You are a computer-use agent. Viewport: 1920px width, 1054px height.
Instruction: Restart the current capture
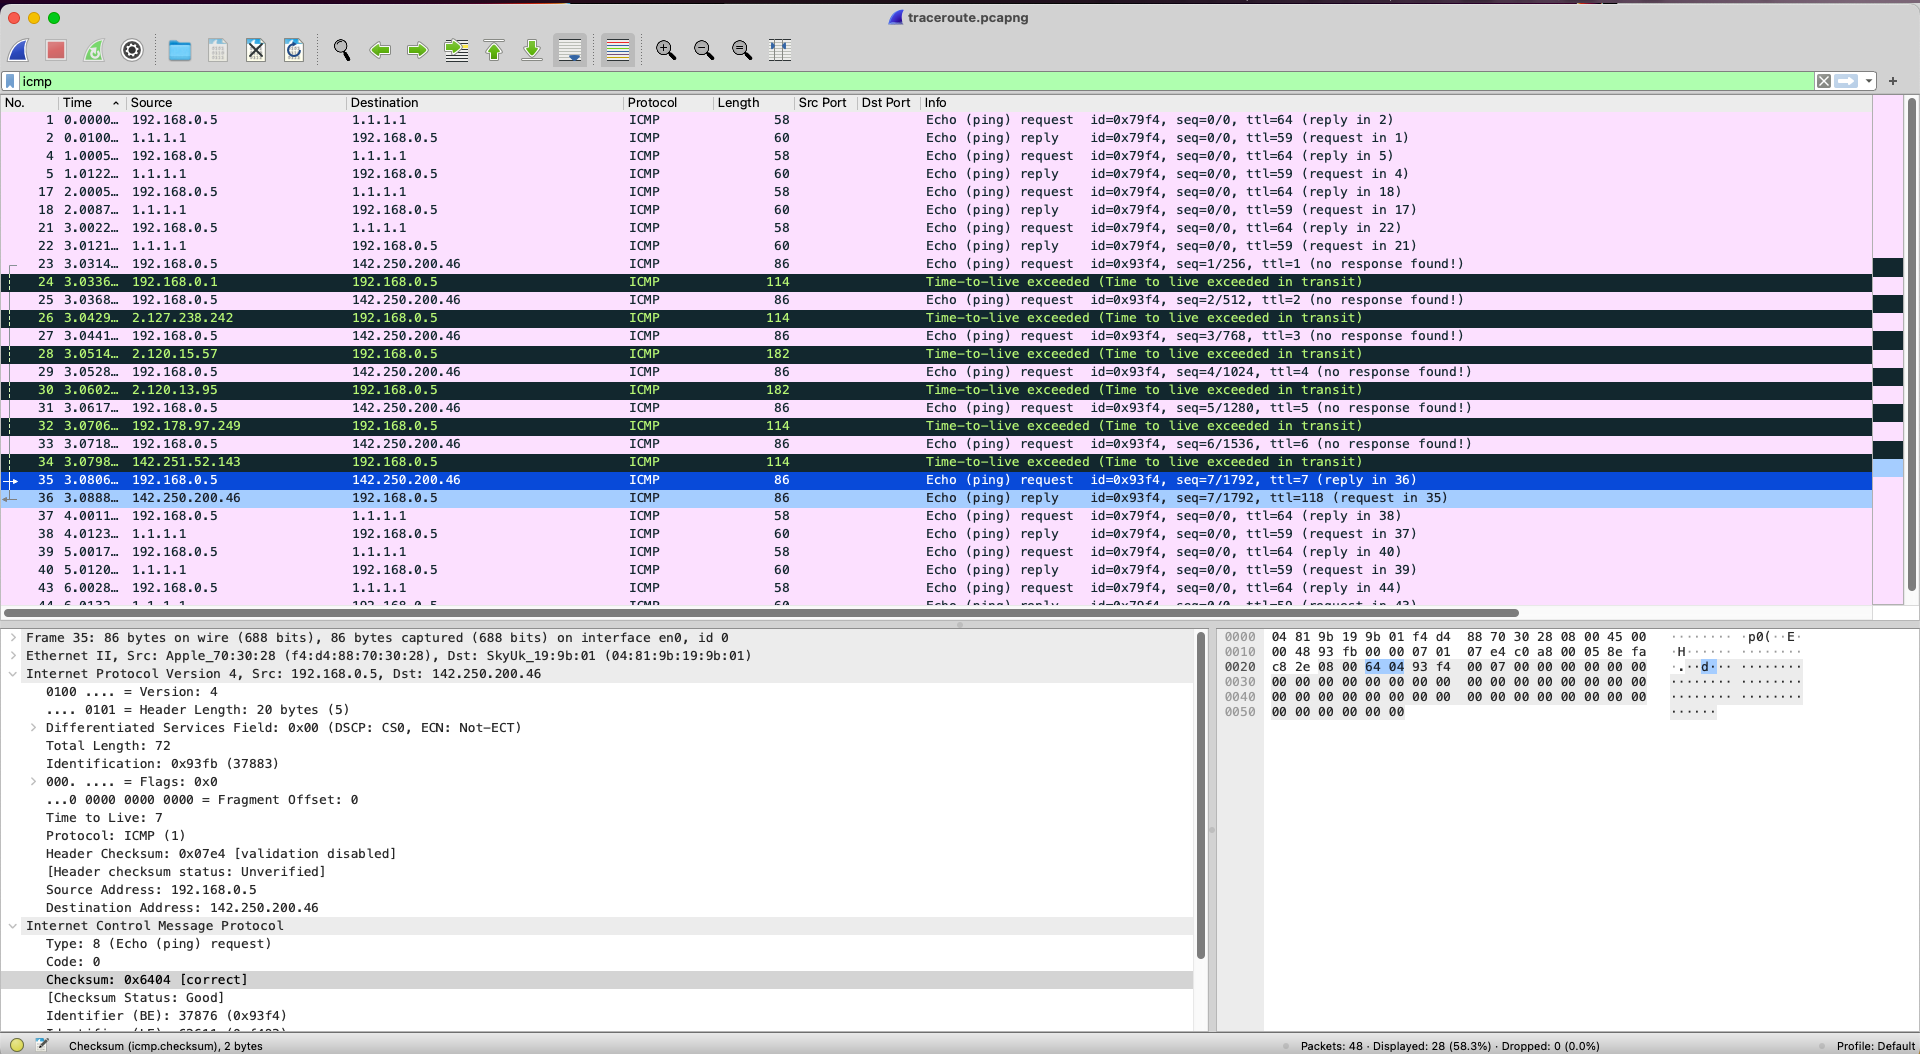point(94,50)
